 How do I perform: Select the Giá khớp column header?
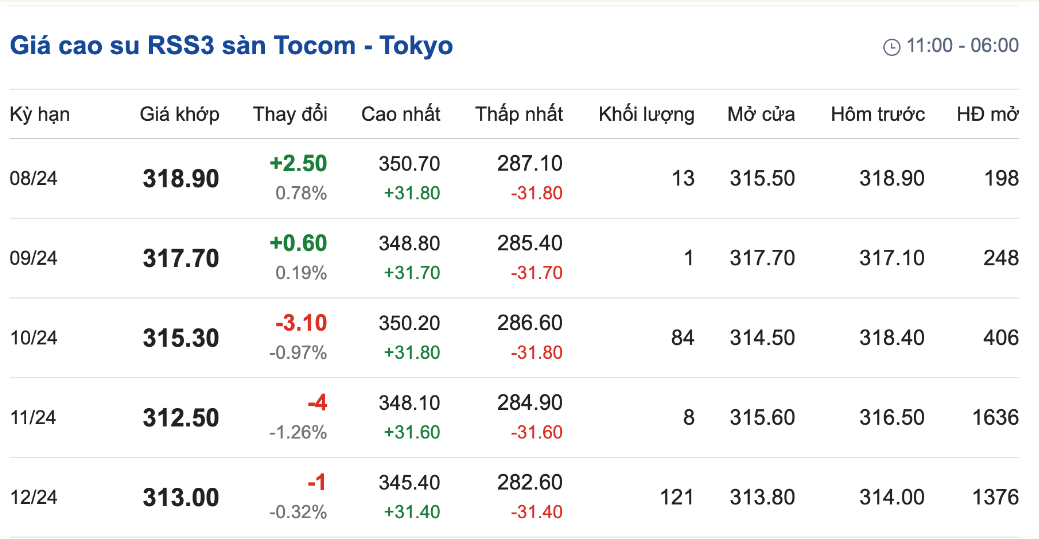tap(180, 114)
